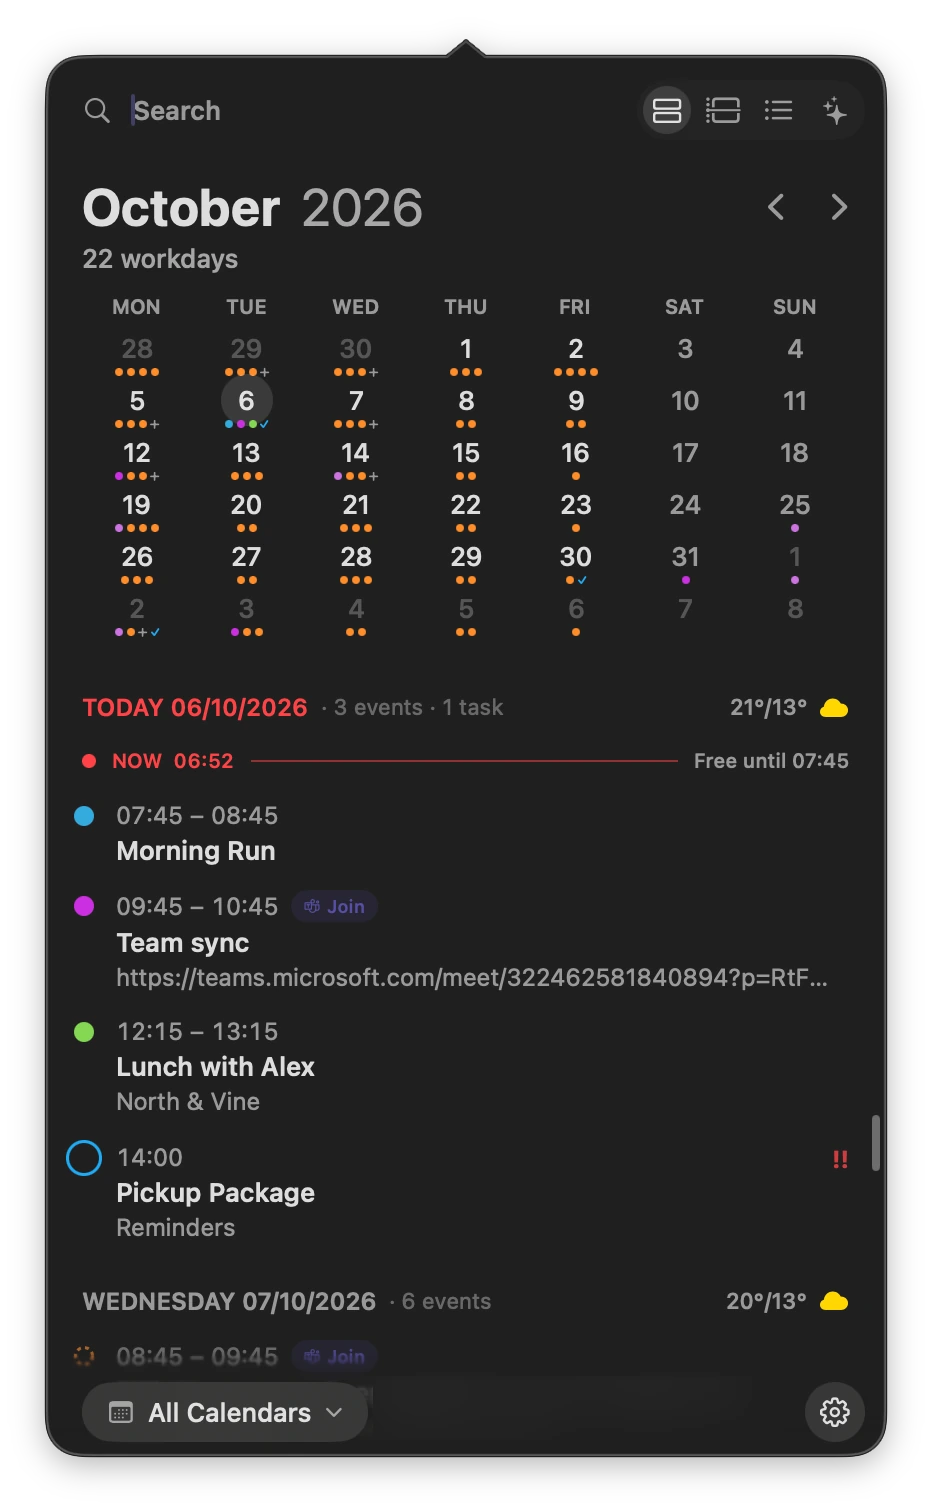Join the Team sync meeting

335,906
